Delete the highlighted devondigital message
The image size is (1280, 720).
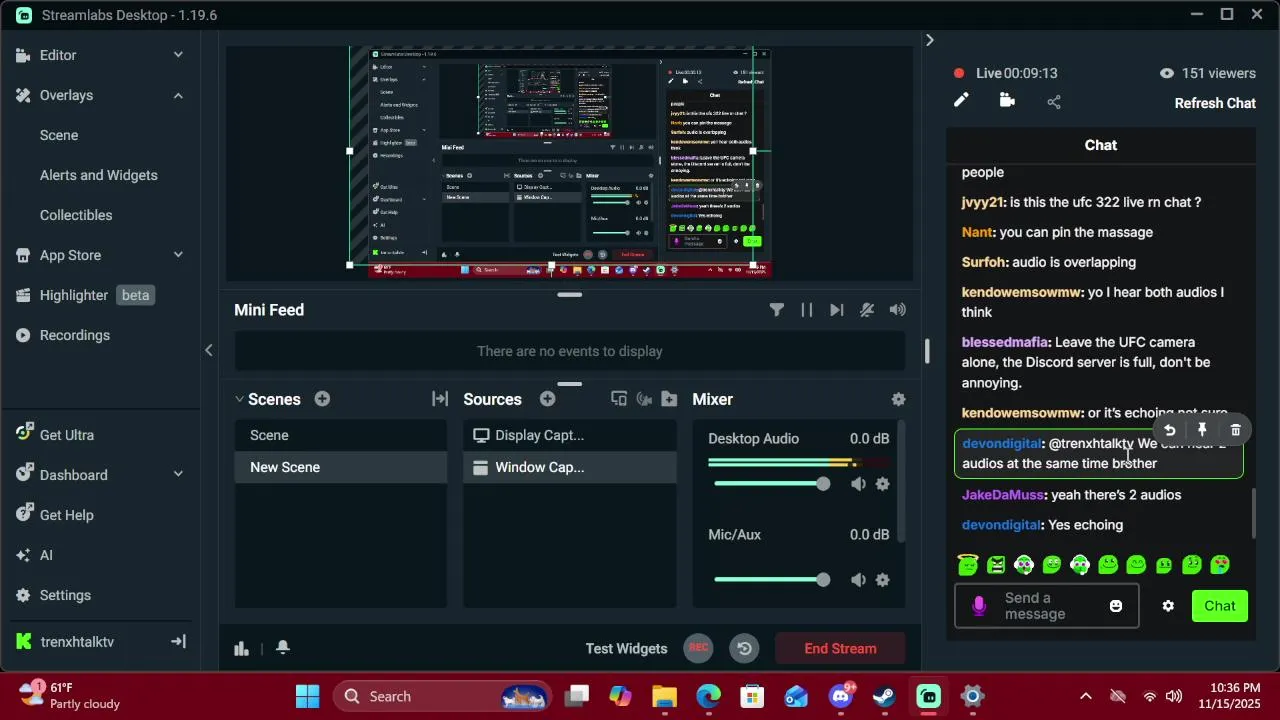1235,430
